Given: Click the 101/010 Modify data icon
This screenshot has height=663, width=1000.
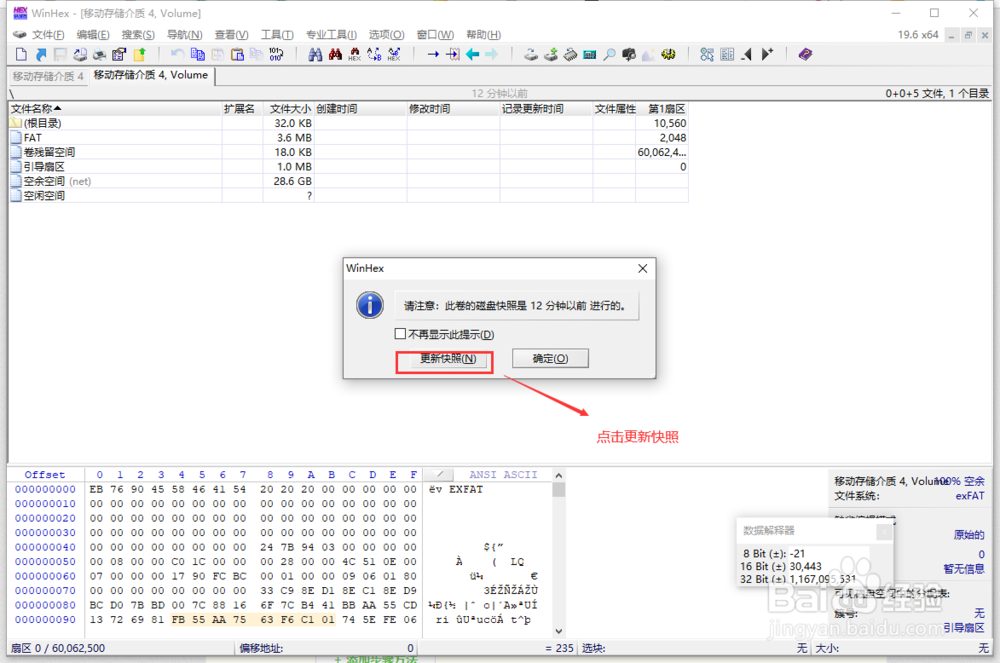Looking at the screenshot, I should (x=276, y=54).
